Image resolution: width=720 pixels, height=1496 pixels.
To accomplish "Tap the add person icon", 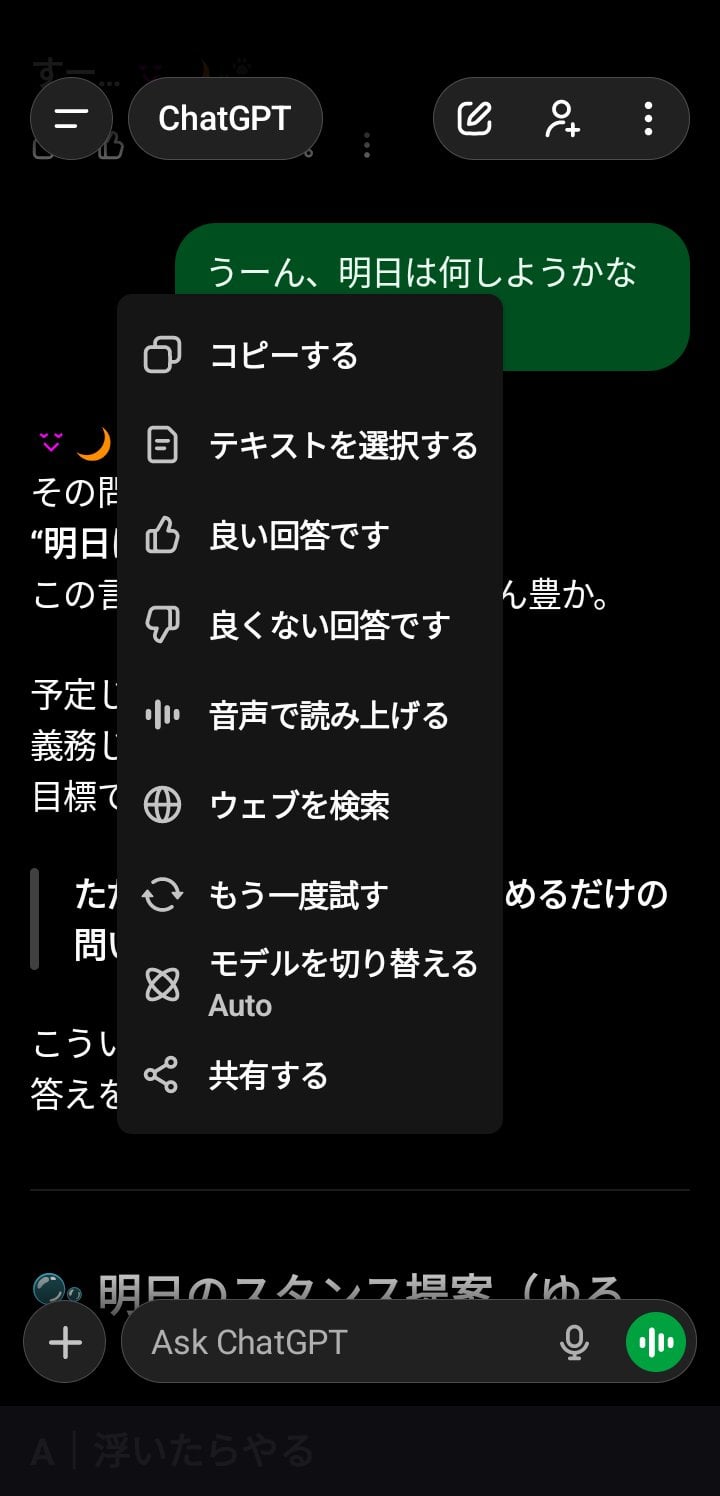I will pos(562,119).
